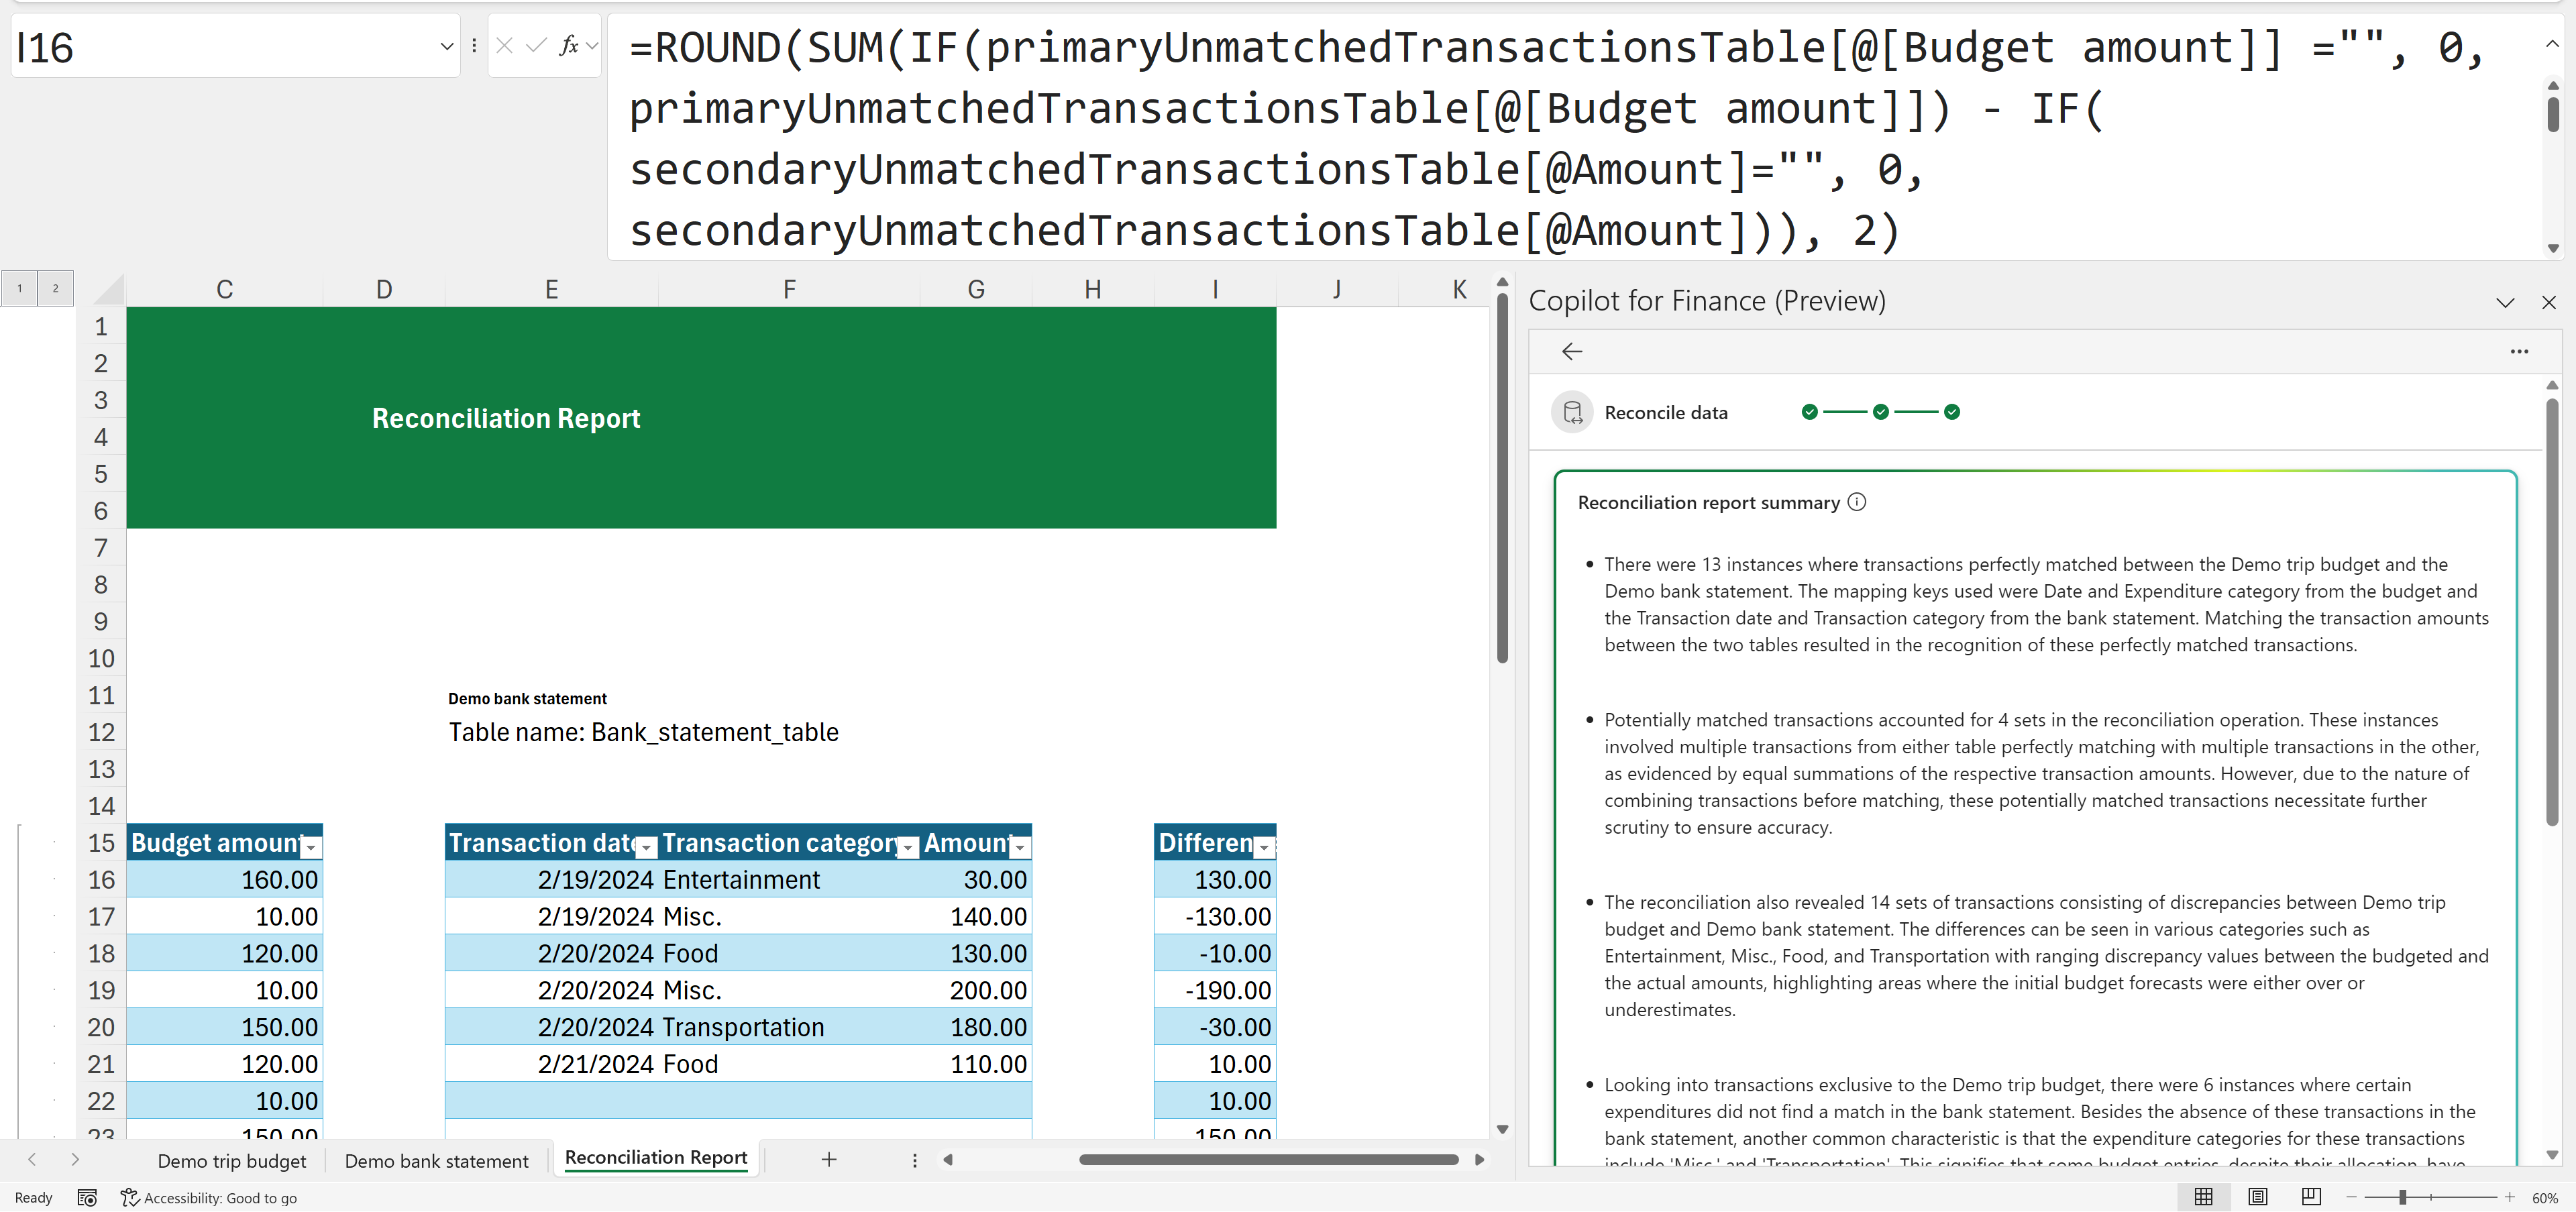The width and height of the screenshot is (2576, 1212).
Task: Switch to Demo trip budget sheet
Action: pyautogui.click(x=232, y=1161)
